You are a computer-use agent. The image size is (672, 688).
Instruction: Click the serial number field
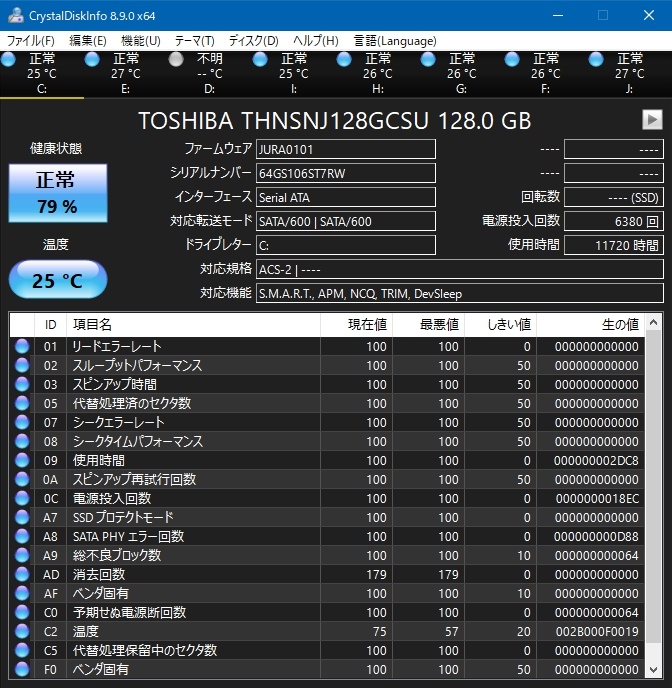(345, 173)
